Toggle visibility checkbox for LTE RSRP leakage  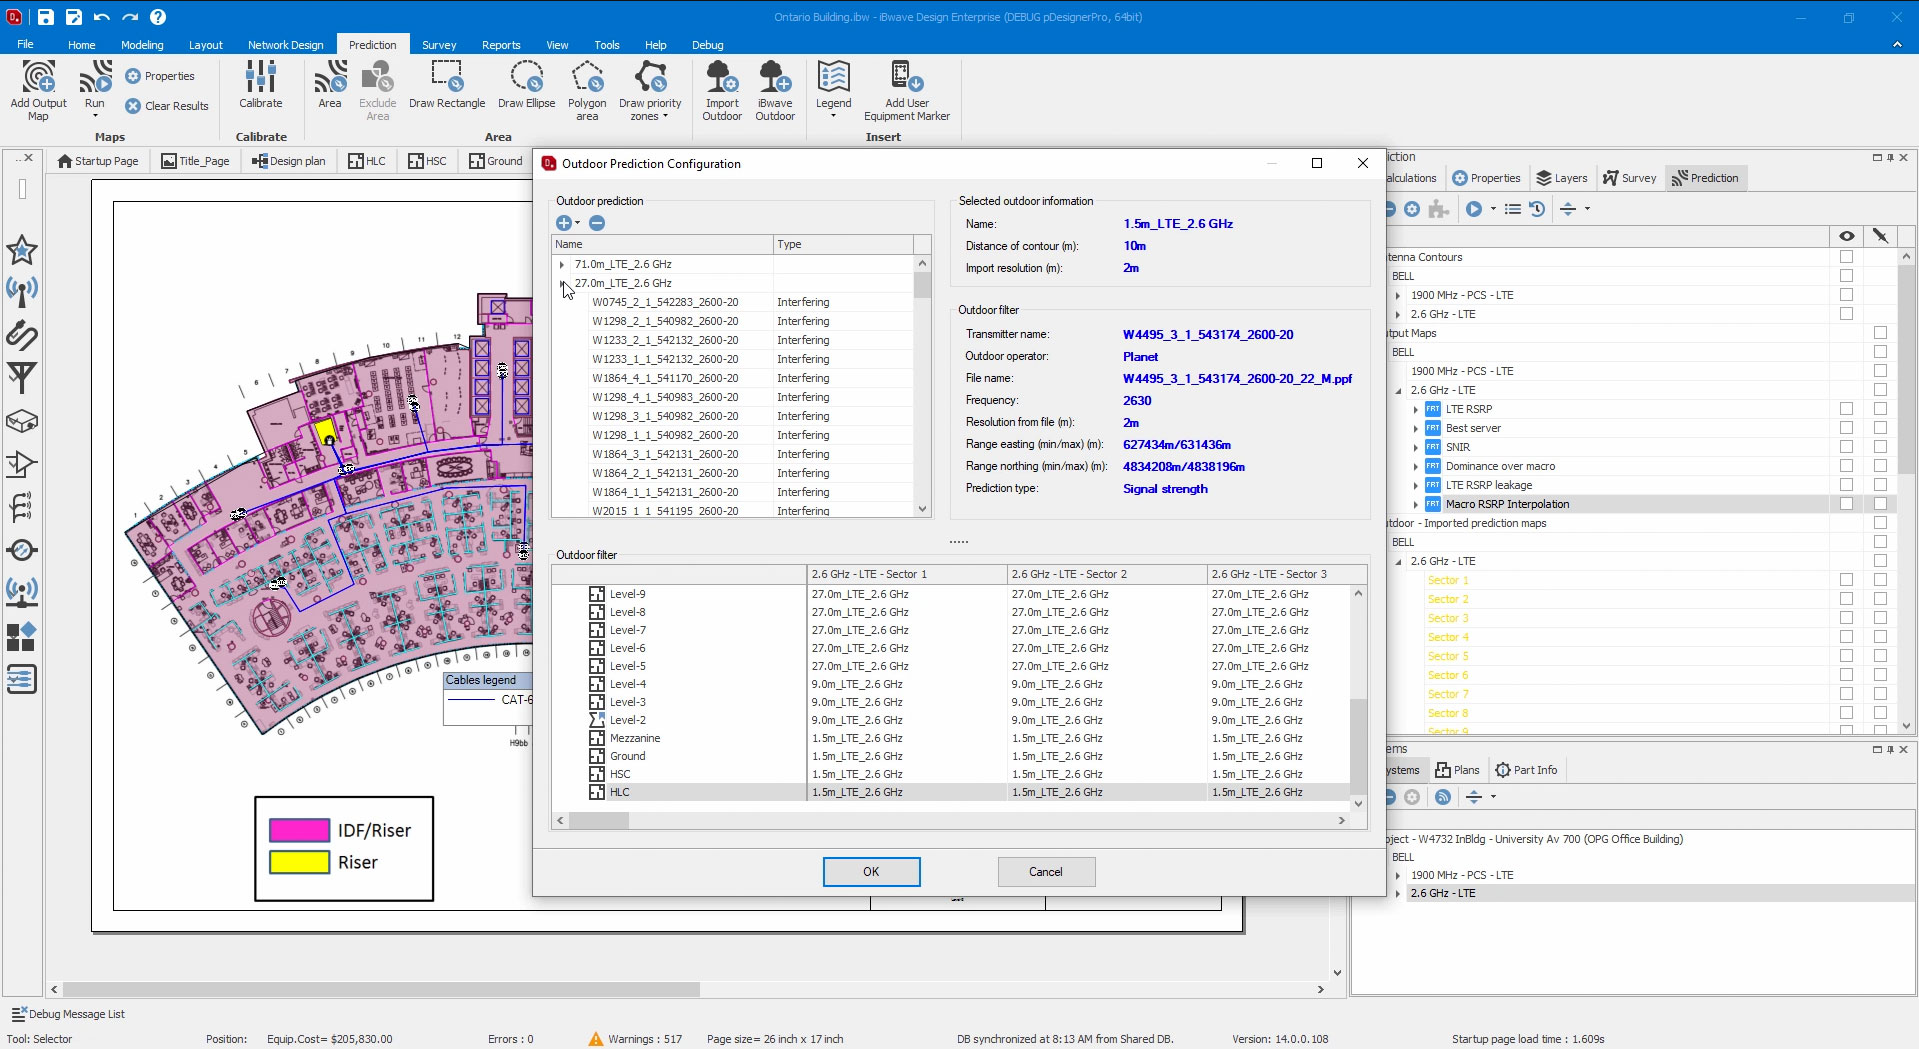[1846, 485]
